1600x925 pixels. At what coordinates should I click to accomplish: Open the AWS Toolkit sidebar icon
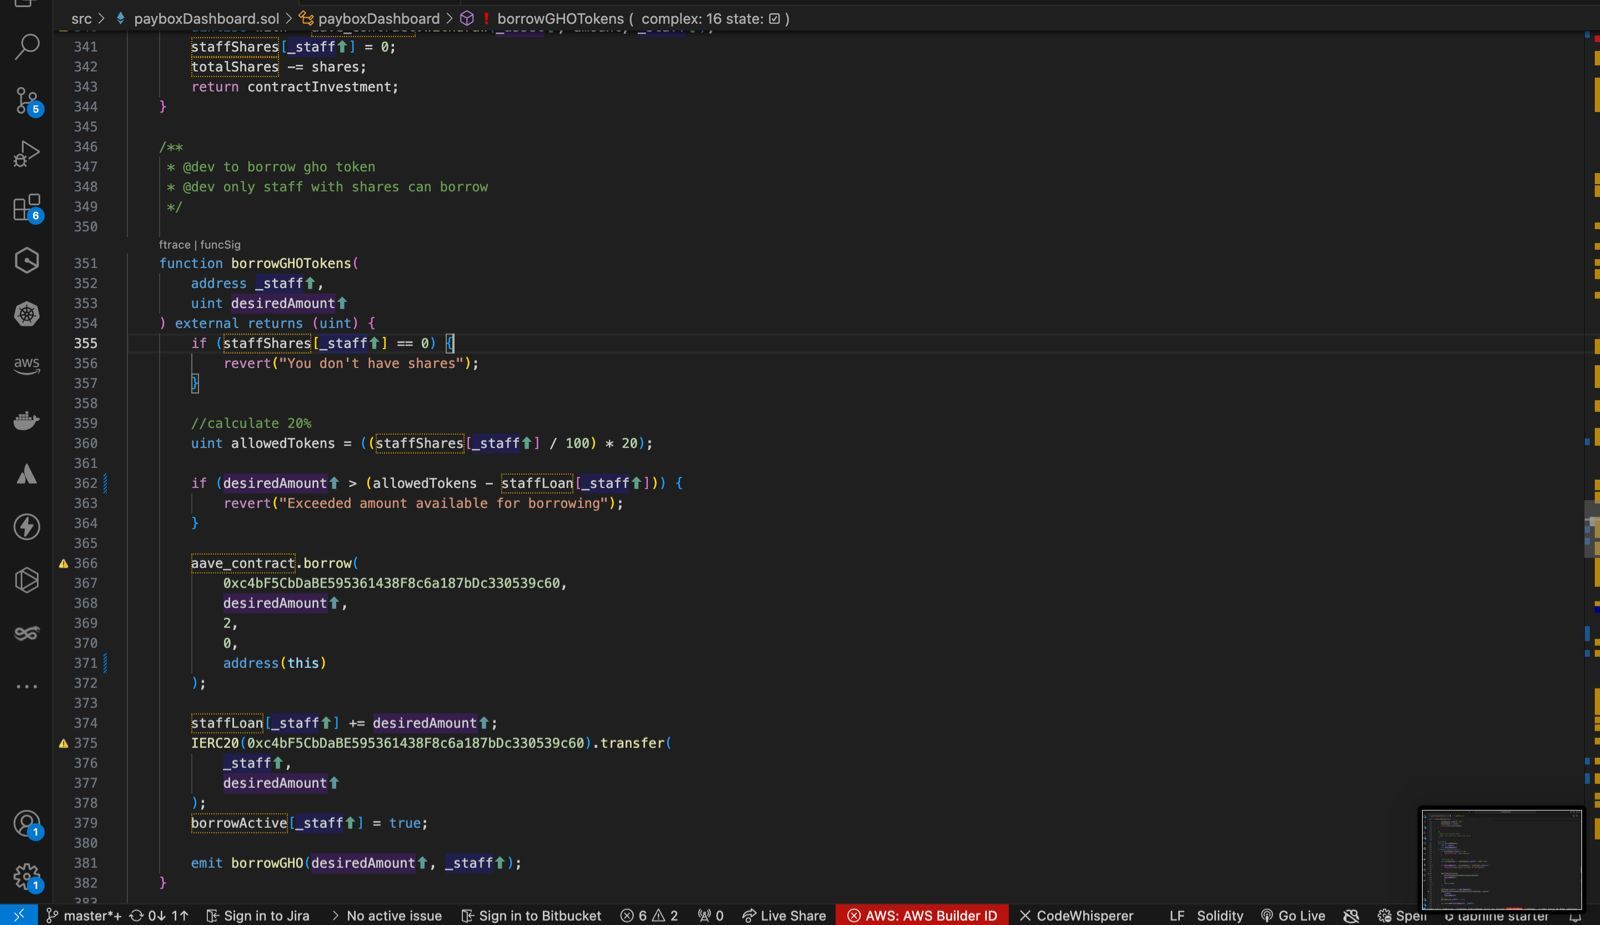coord(27,366)
